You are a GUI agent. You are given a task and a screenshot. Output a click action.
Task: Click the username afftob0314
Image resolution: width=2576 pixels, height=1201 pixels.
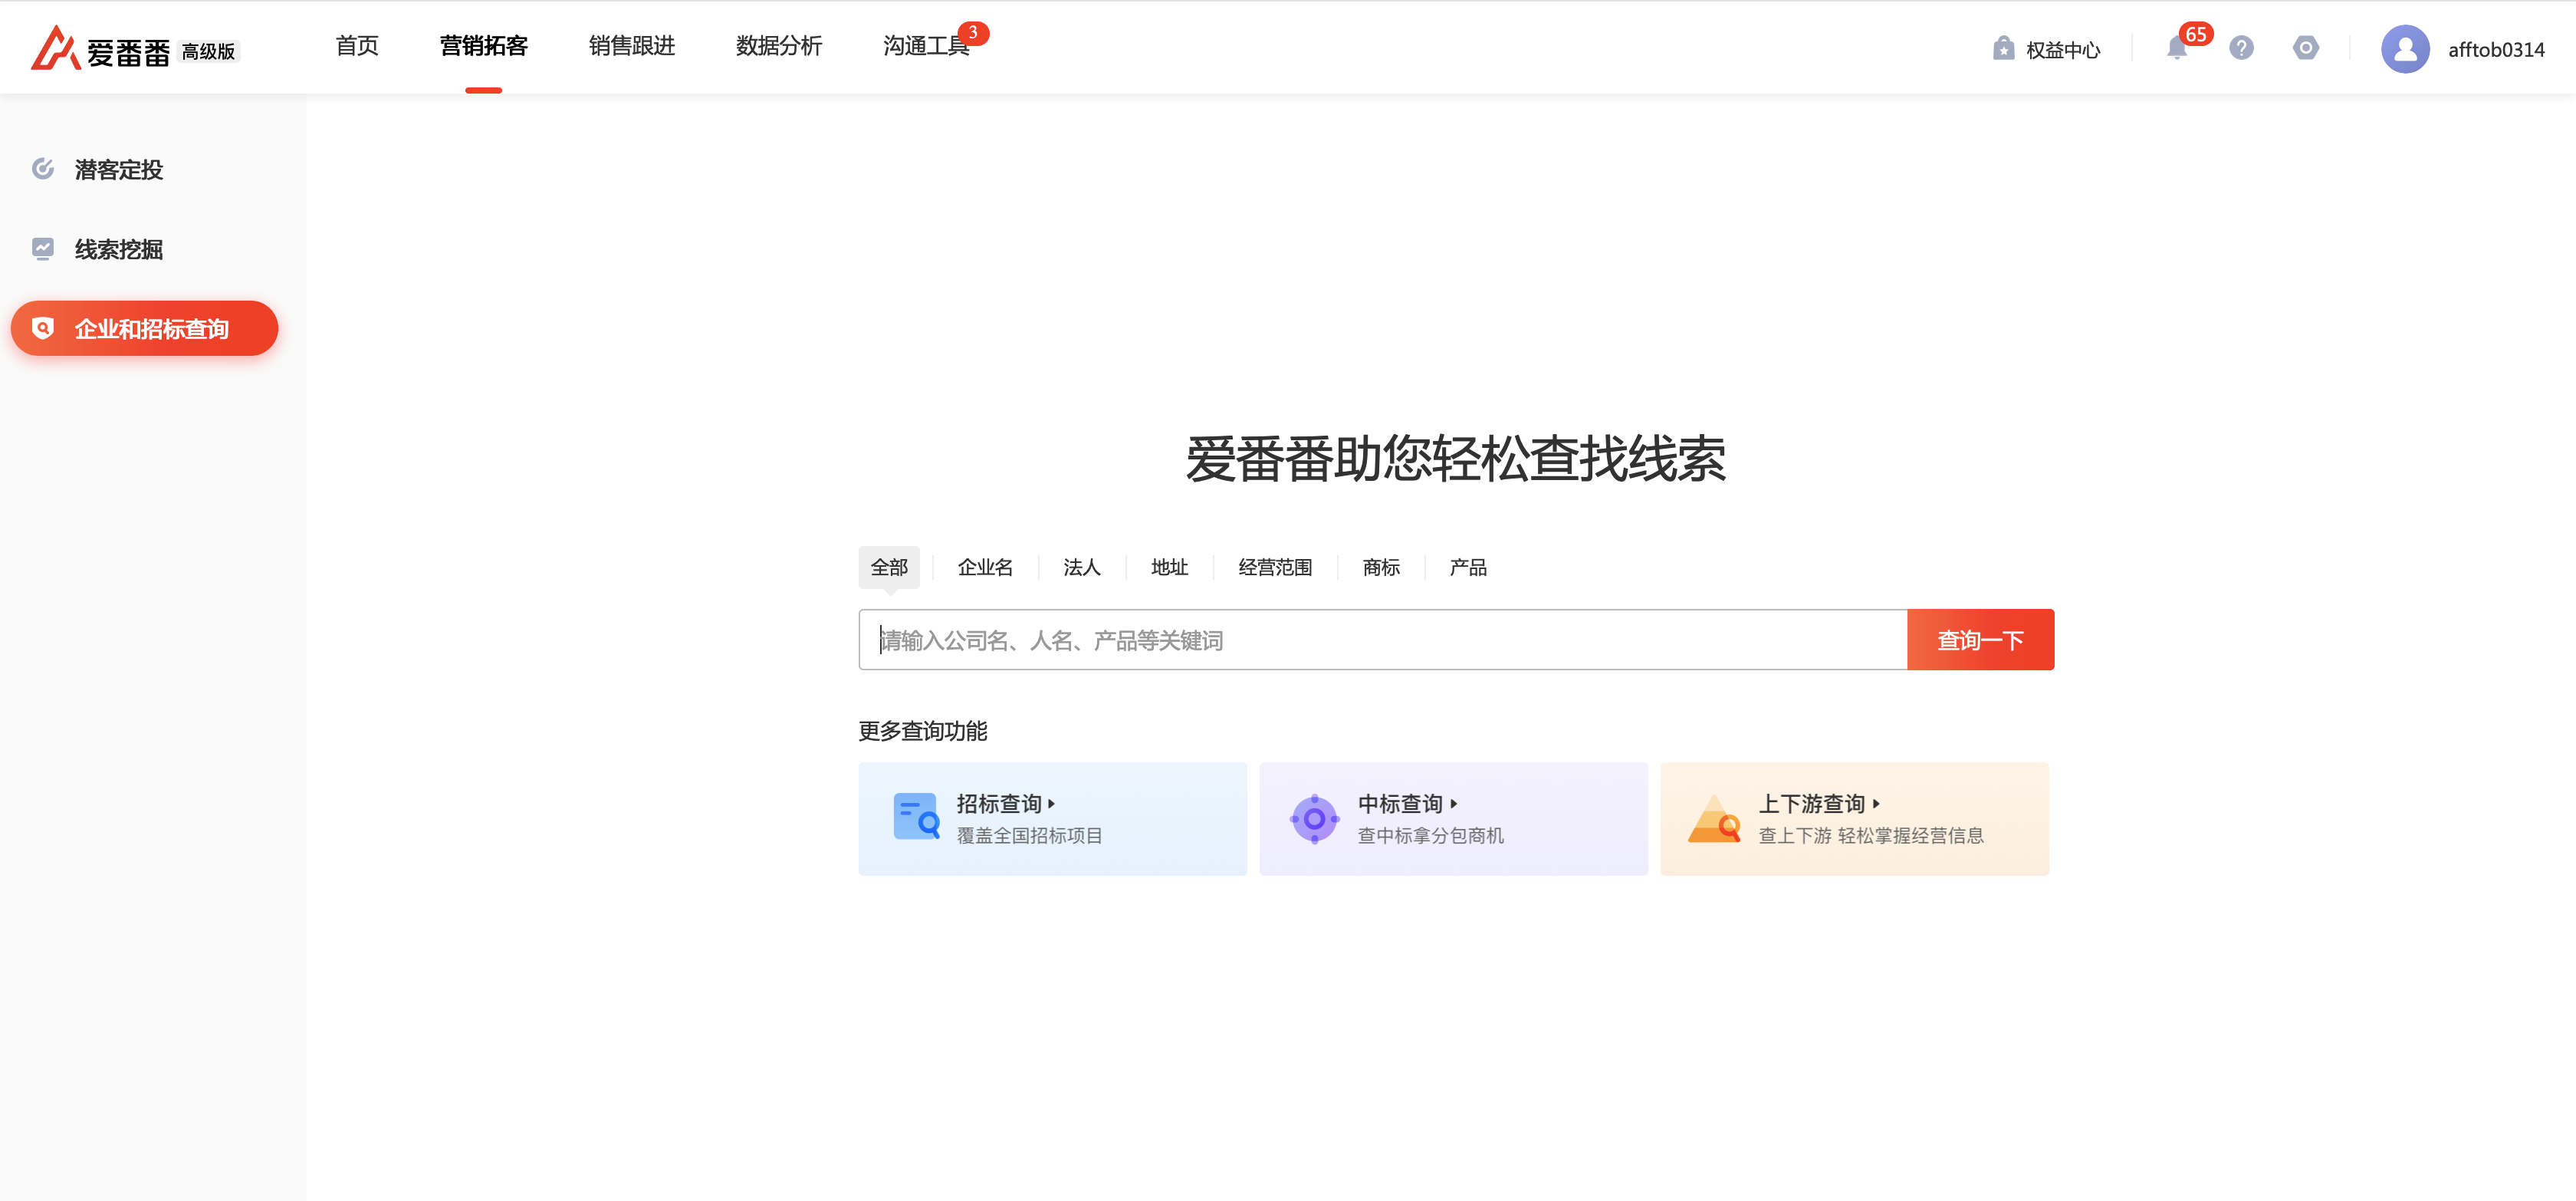[x=2496, y=50]
